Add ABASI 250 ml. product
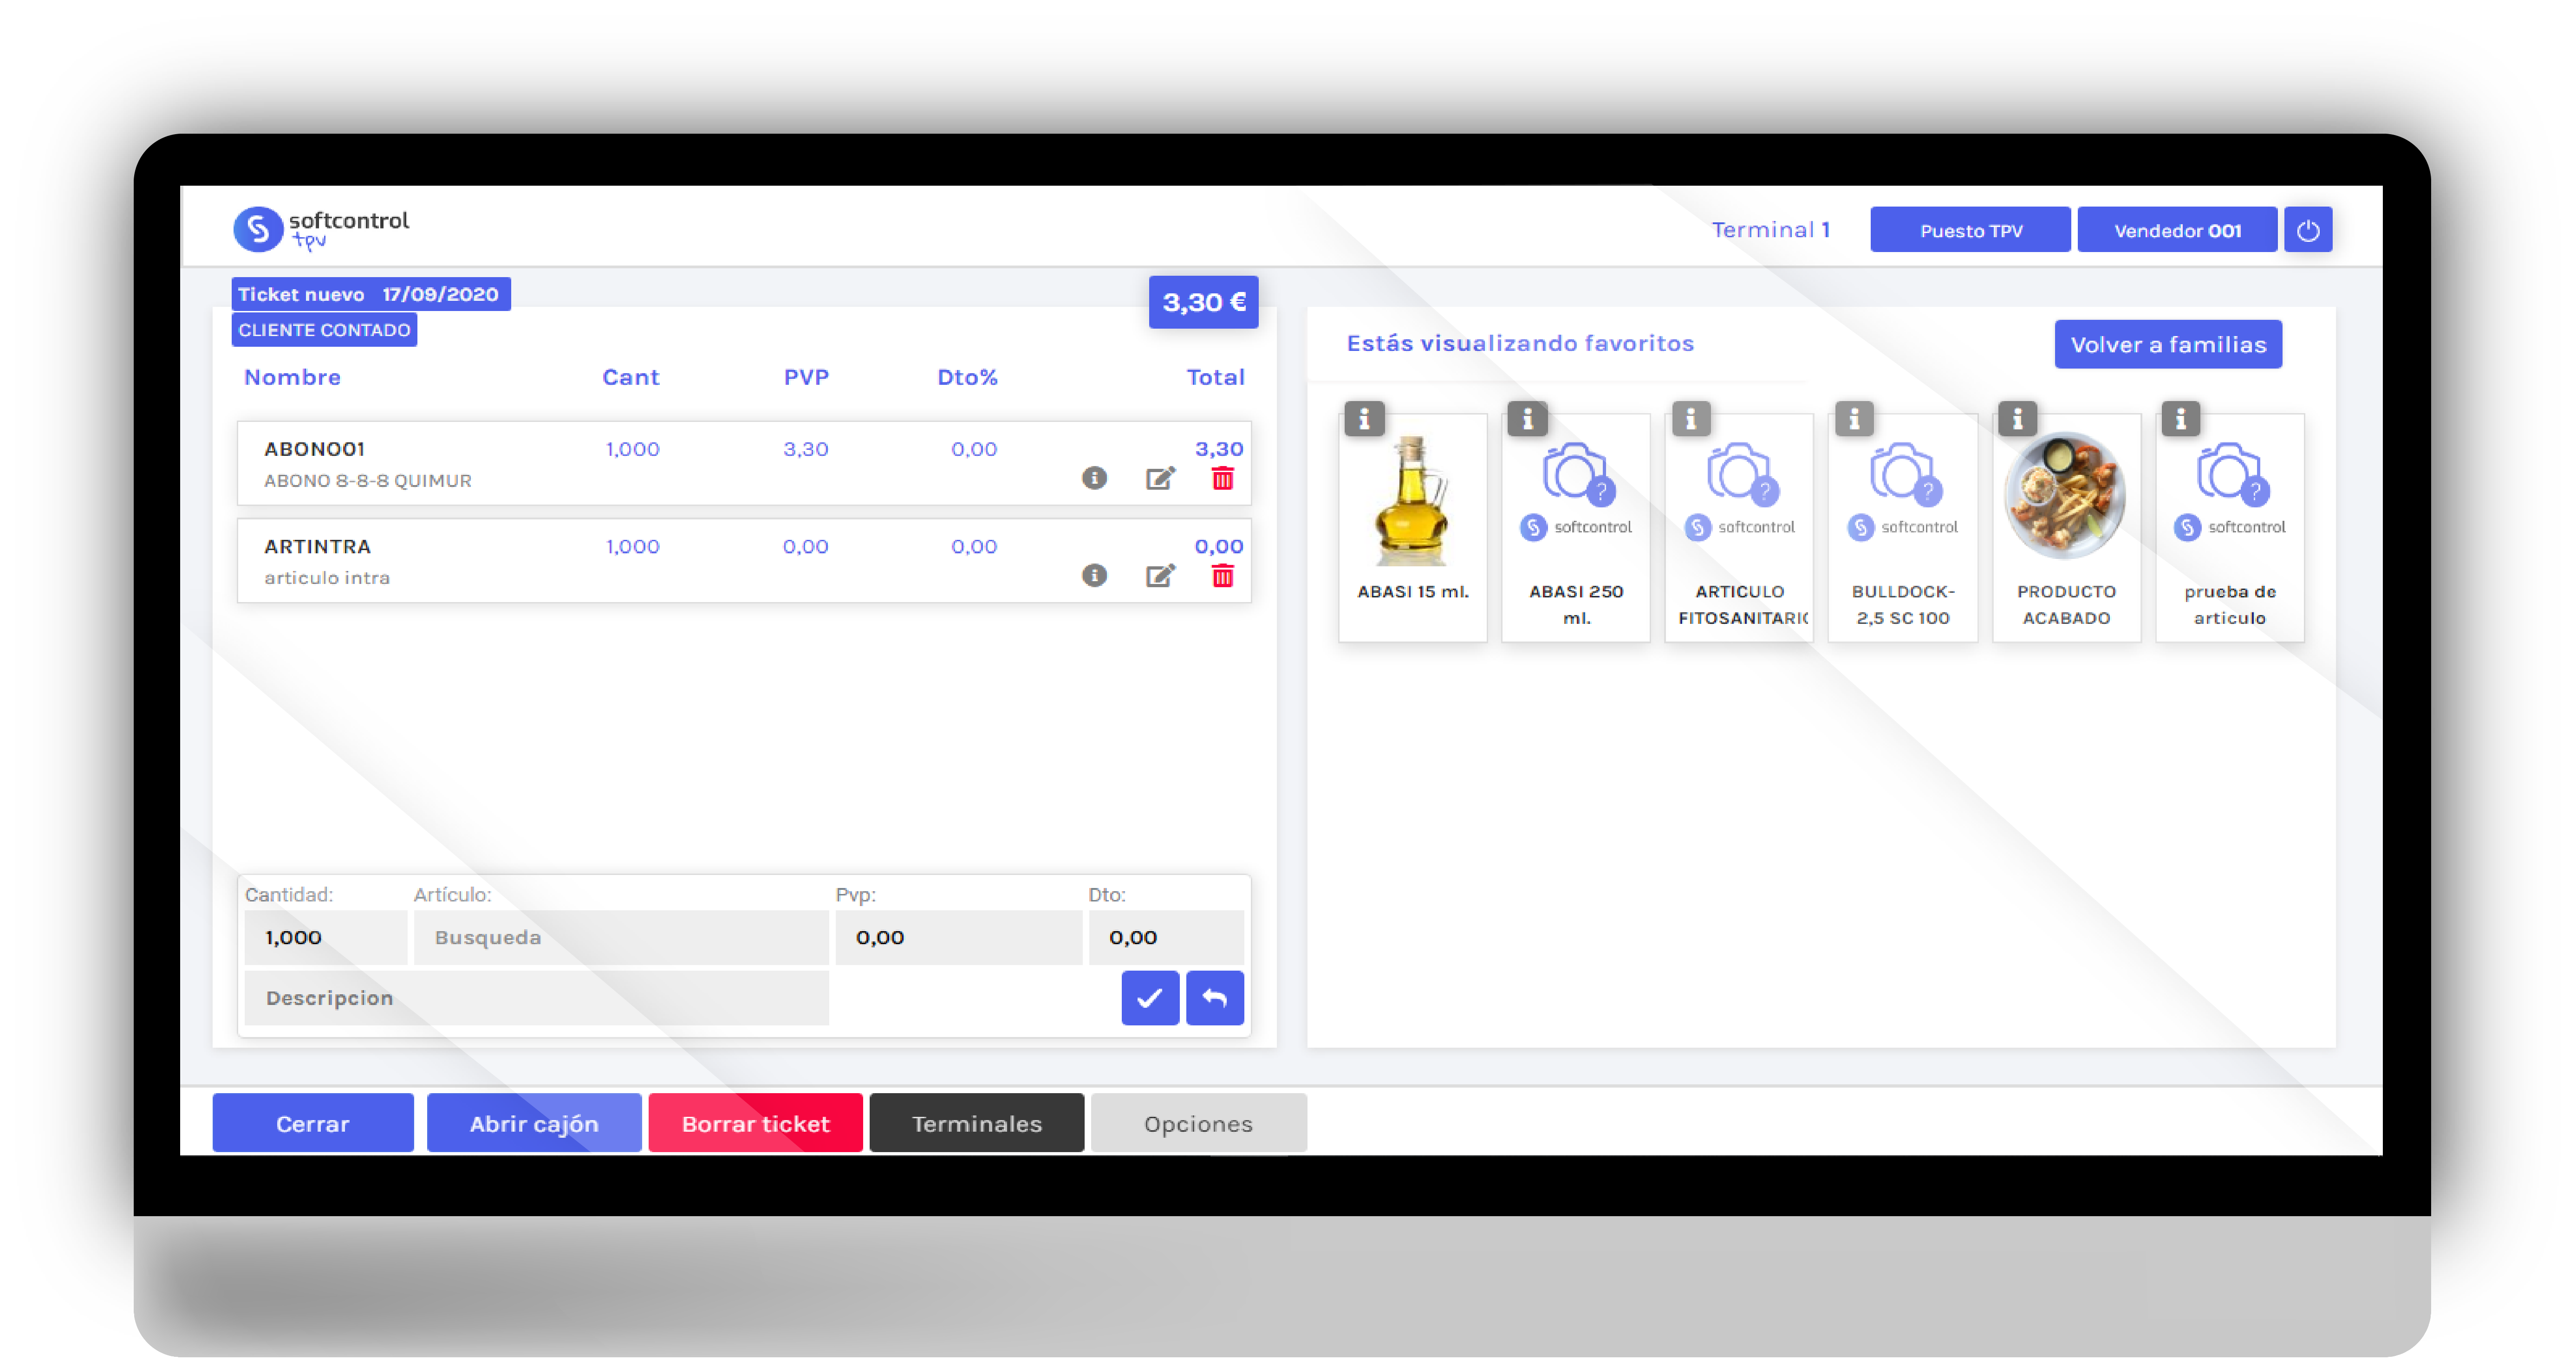This screenshot has height=1361, width=2576. [1576, 527]
